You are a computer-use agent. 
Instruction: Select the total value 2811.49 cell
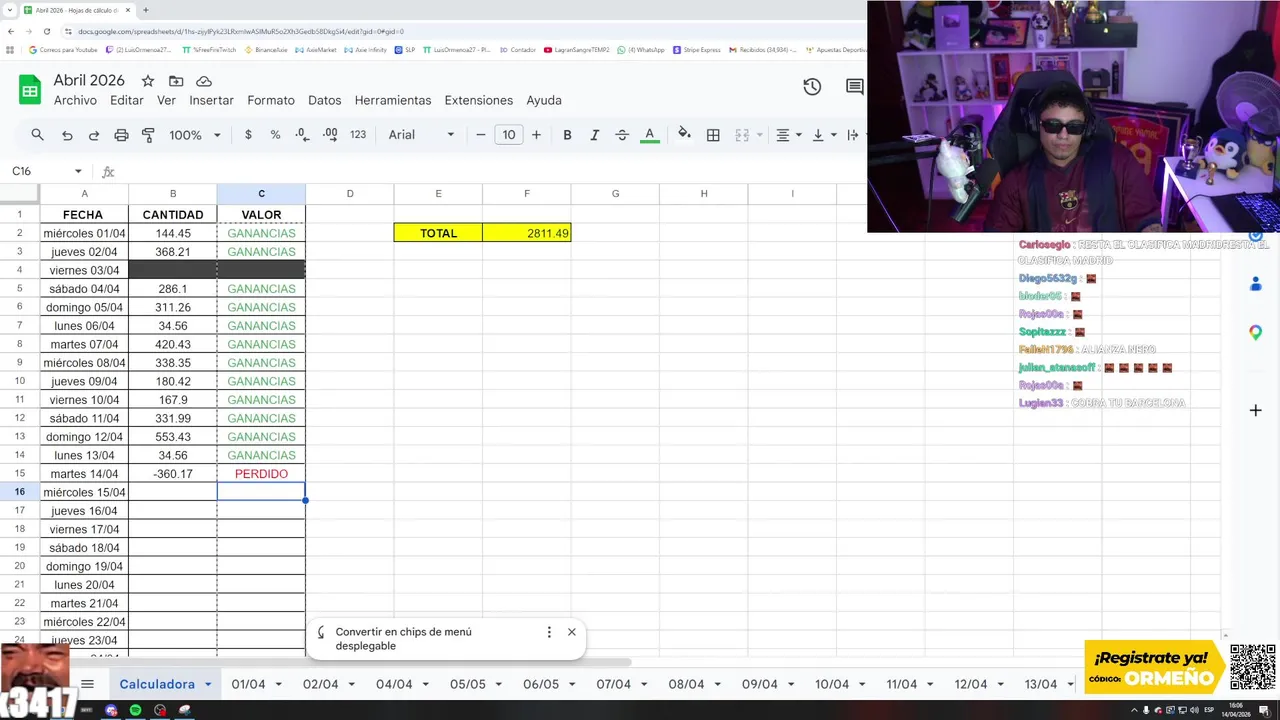pos(527,233)
